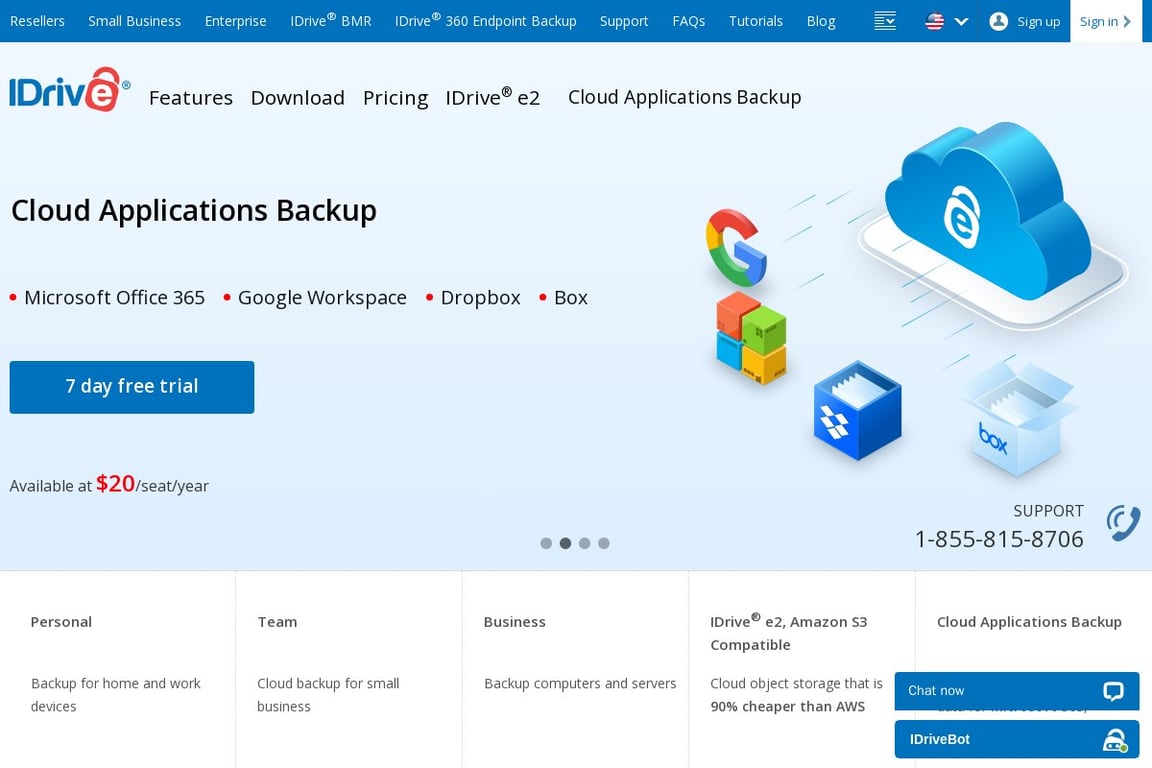Viewport: 1152px width, 768px height.
Task: Open the IDriveBot assistant
Action: [1017, 739]
